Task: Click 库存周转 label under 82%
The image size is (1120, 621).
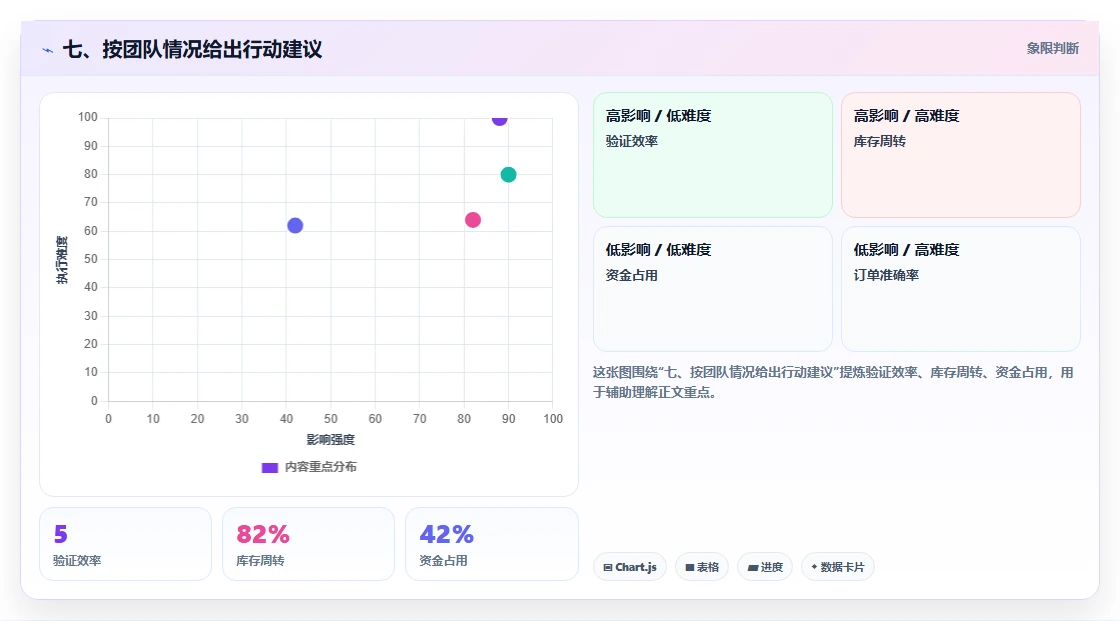Action: [x=260, y=561]
